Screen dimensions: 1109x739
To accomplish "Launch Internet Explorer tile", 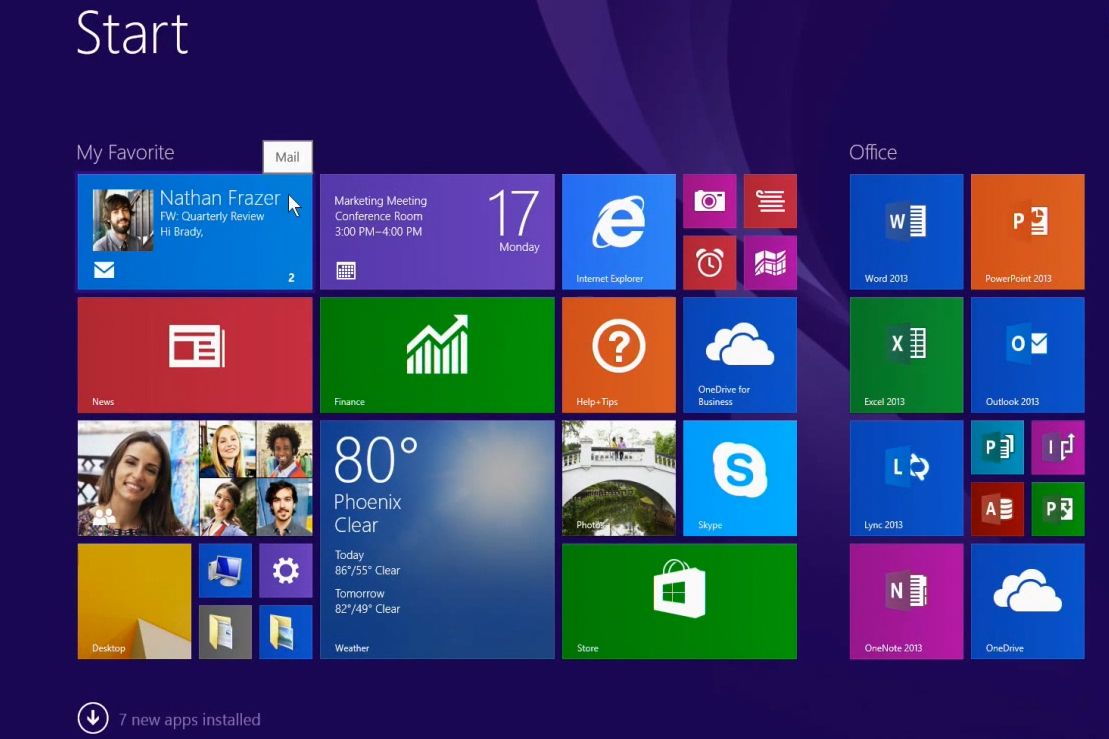I will point(619,232).
